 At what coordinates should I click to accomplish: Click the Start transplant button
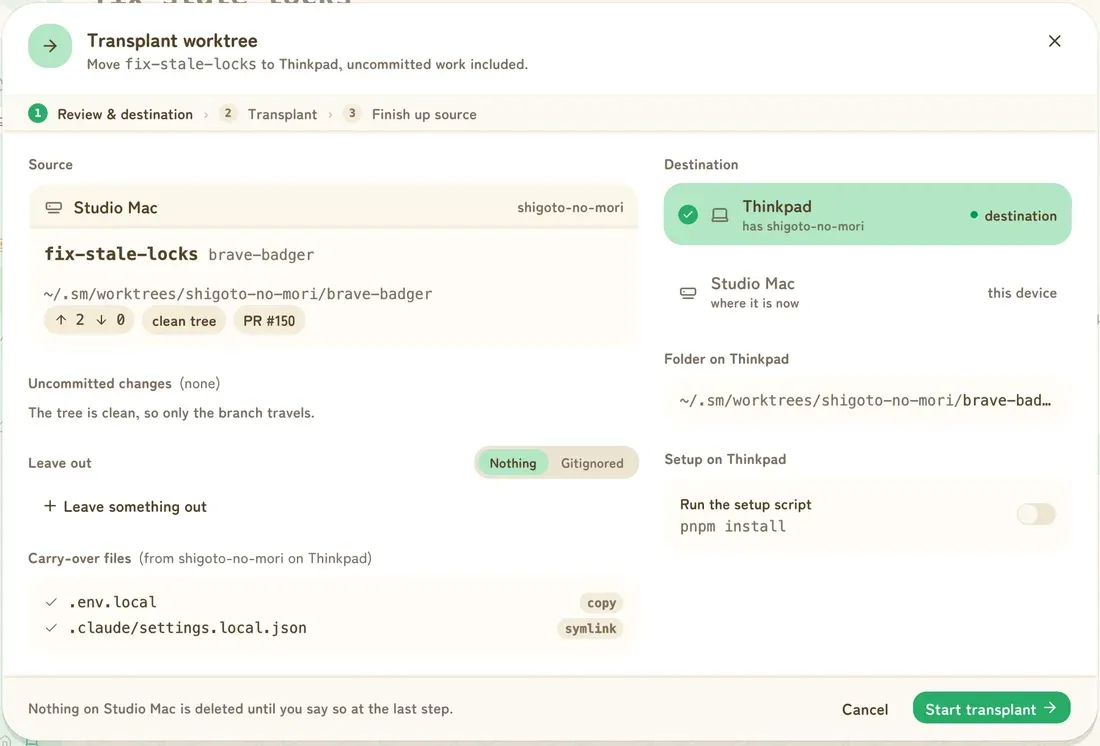[991, 708]
